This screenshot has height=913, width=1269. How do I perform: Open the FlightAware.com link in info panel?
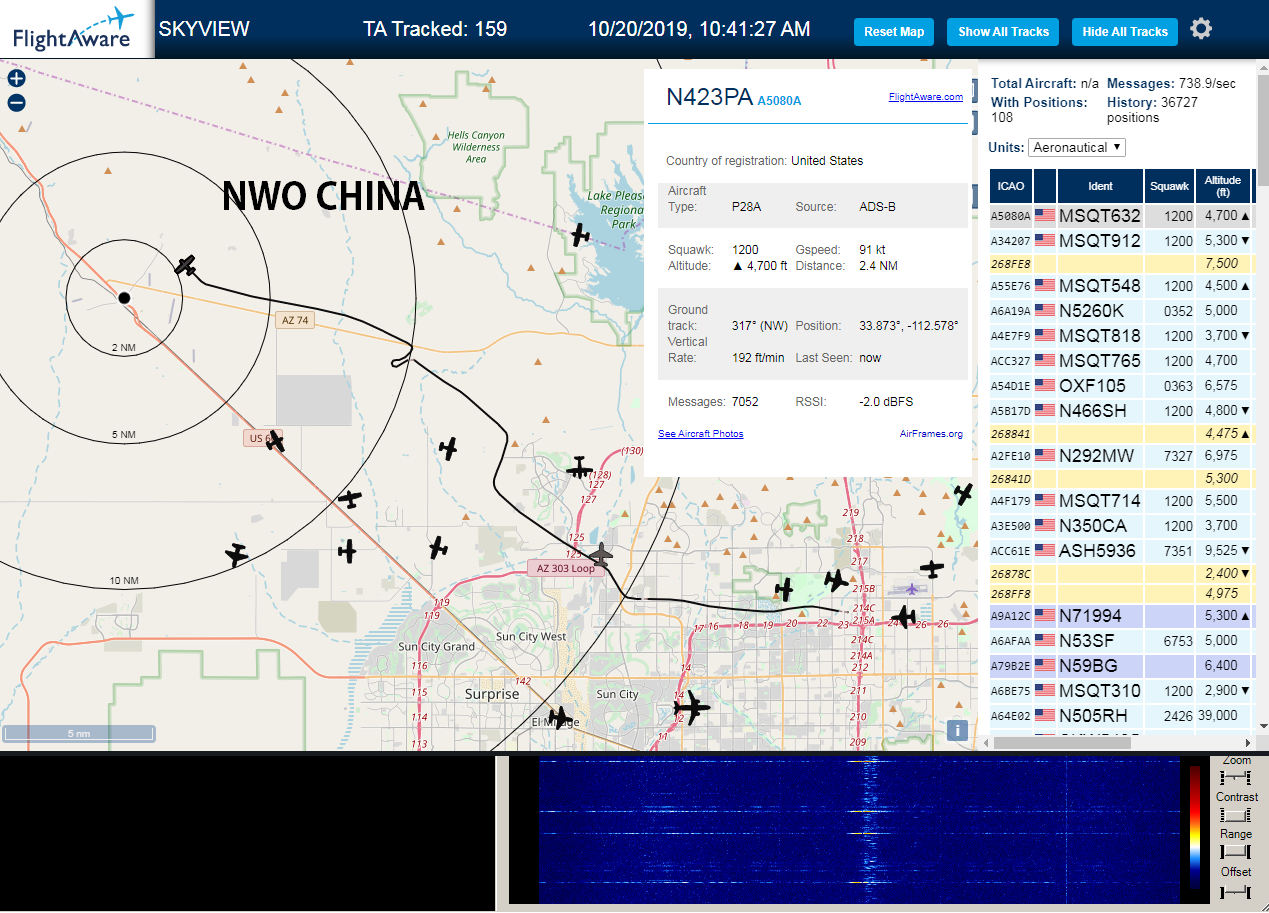pyautogui.click(x=926, y=97)
